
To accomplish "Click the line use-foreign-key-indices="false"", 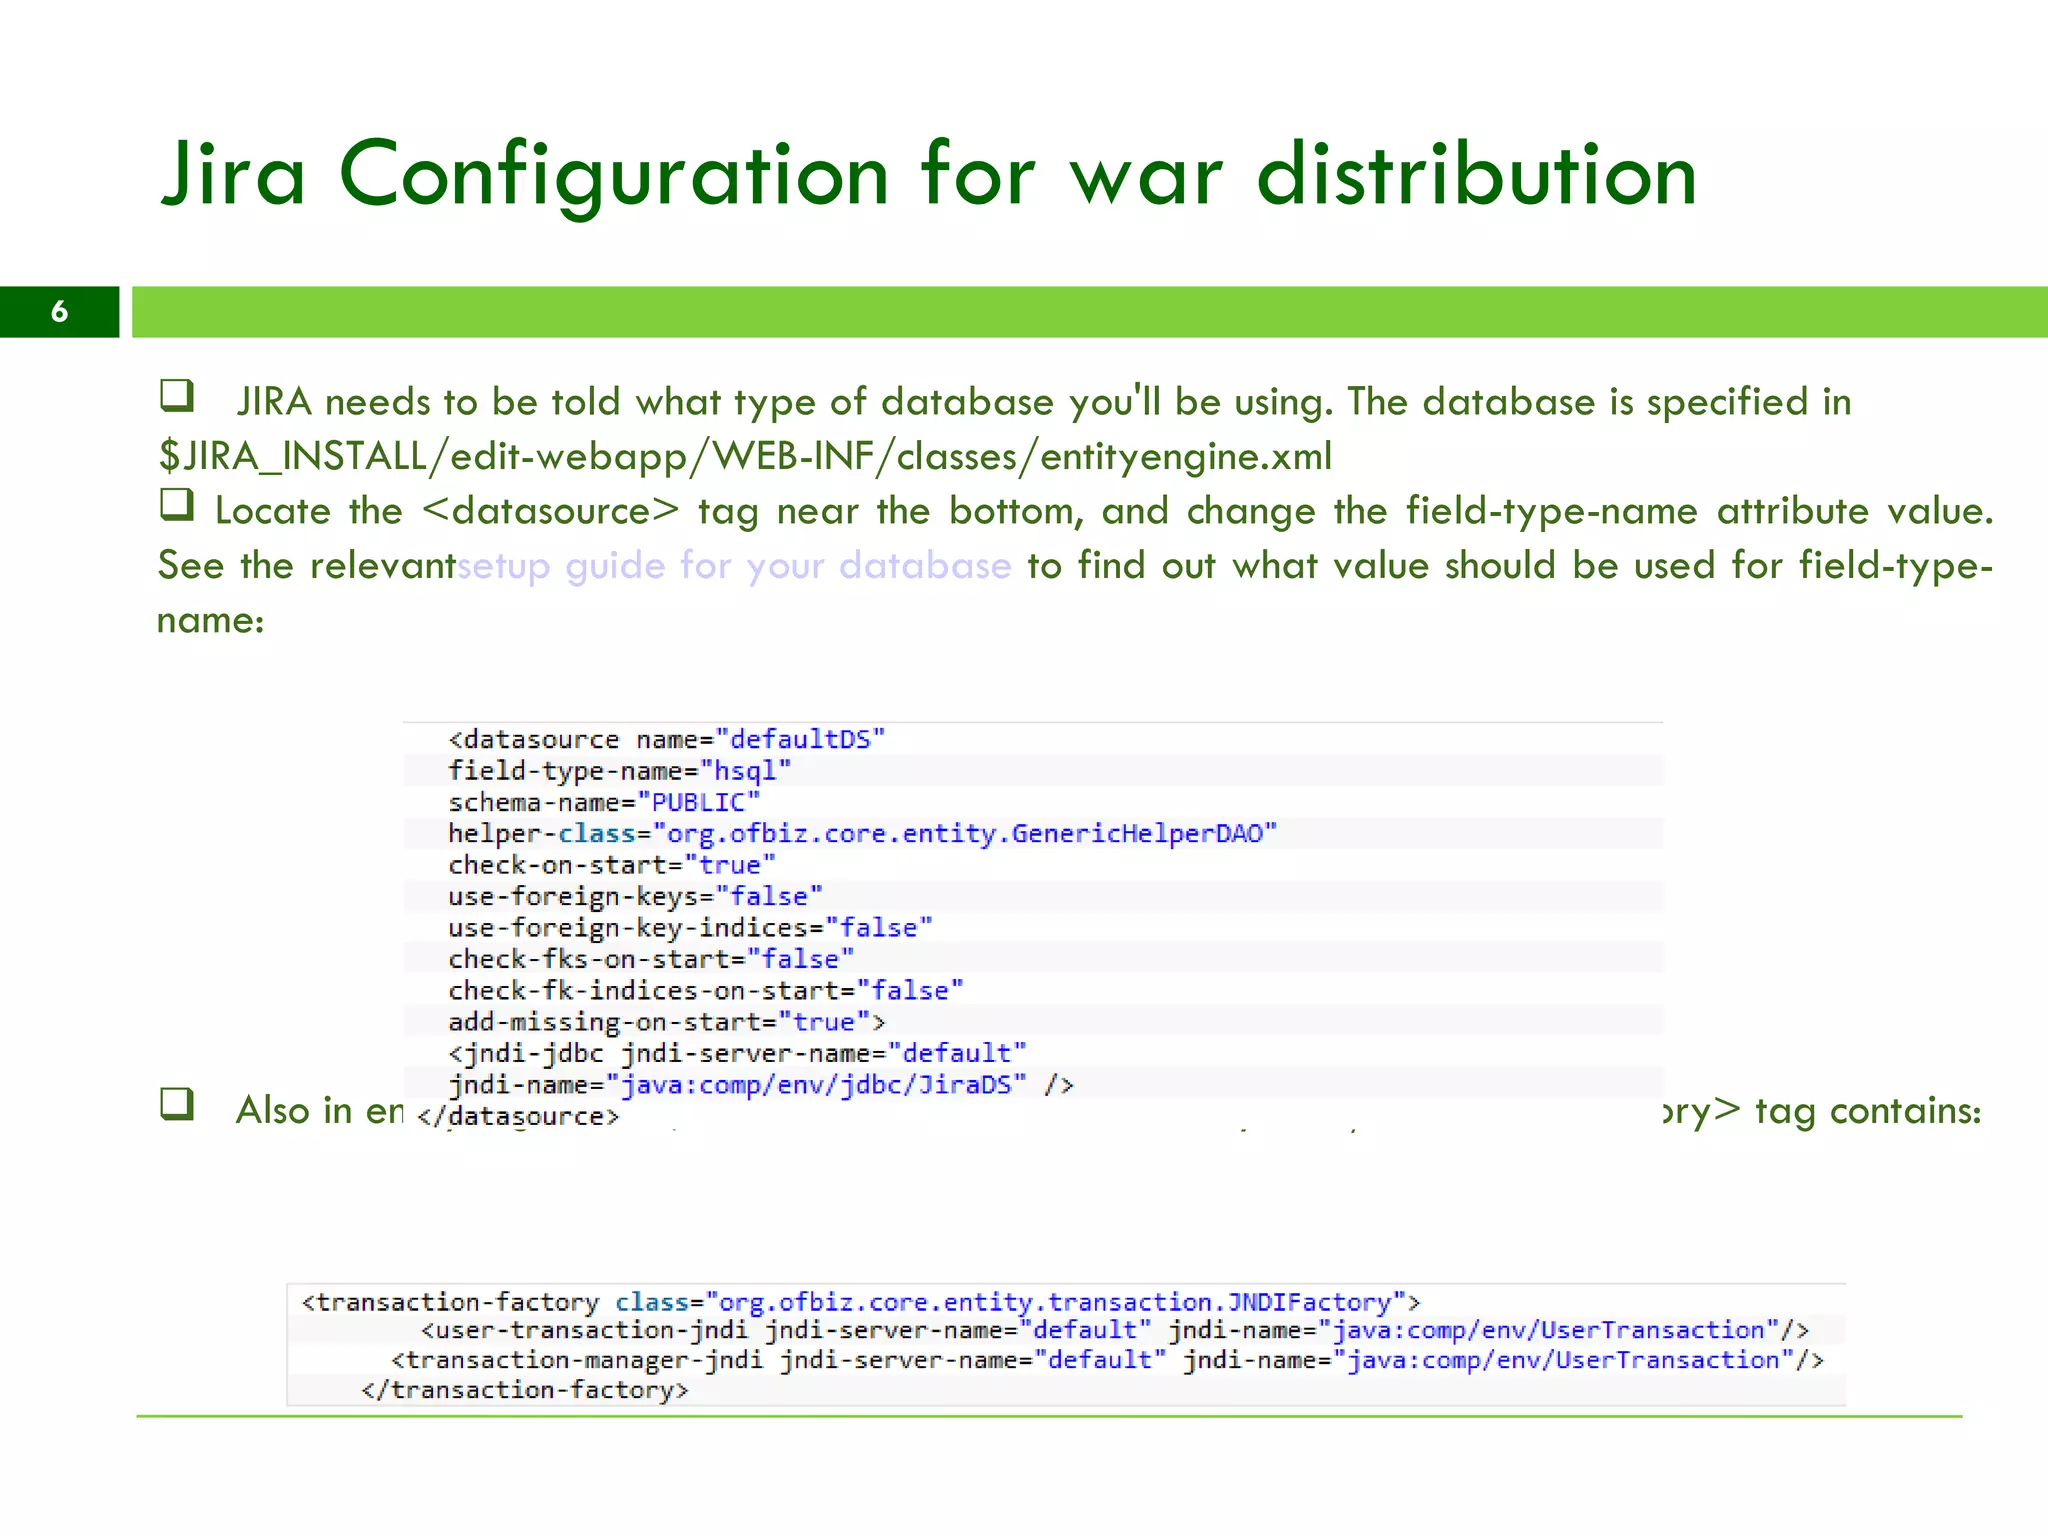I will tap(690, 928).
